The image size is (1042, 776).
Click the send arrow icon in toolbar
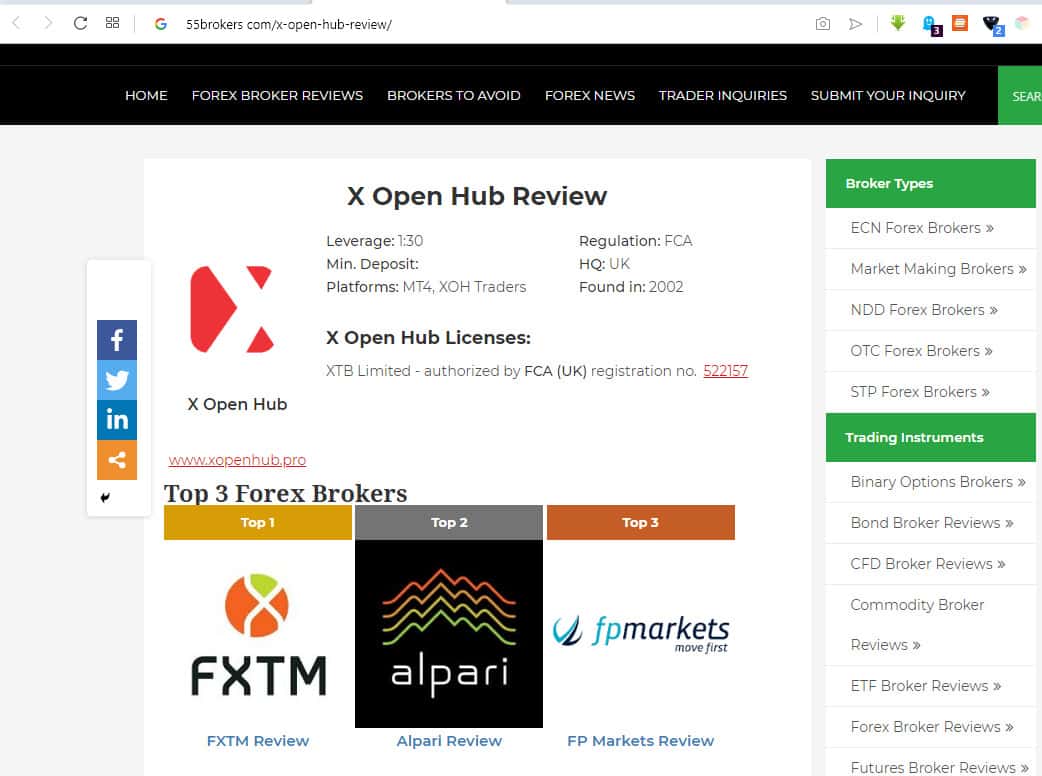click(x=855, y=24)
